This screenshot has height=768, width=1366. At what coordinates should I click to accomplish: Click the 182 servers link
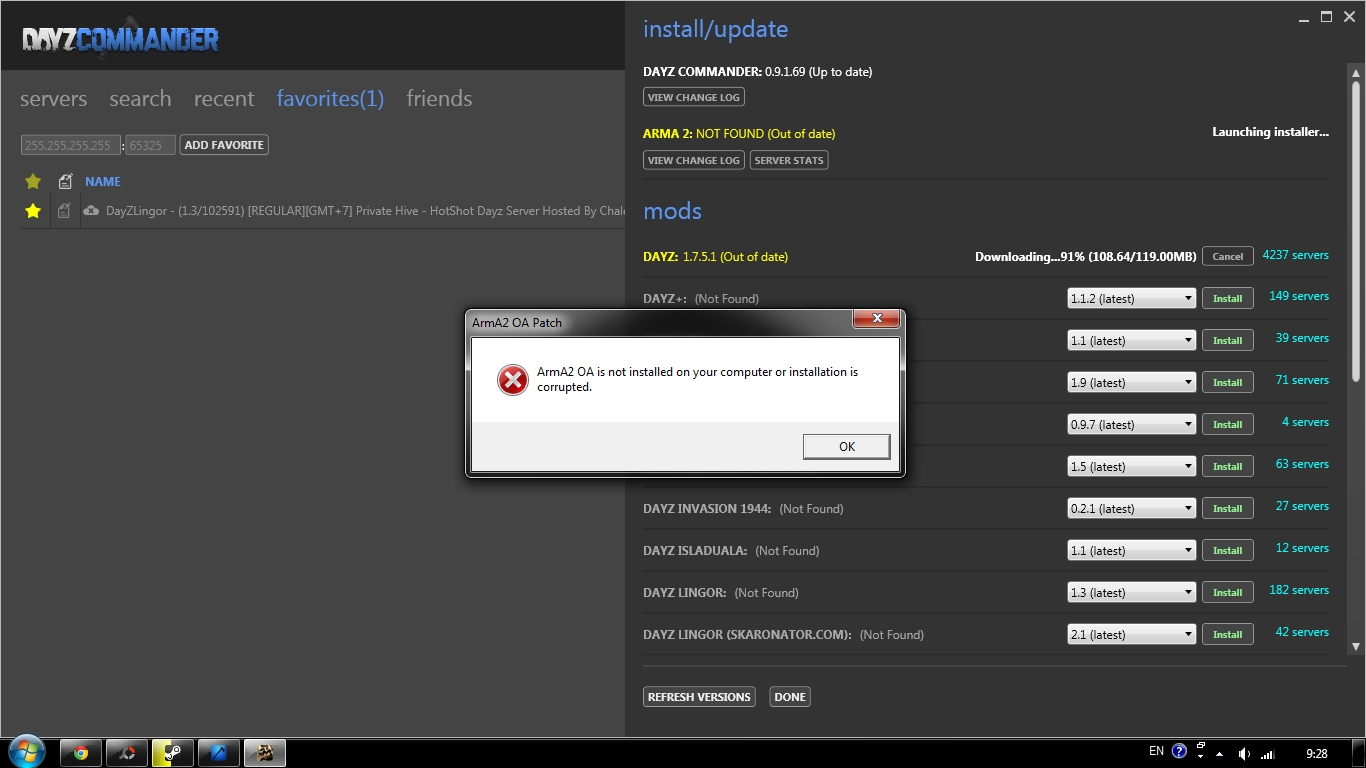(1299, 590)
